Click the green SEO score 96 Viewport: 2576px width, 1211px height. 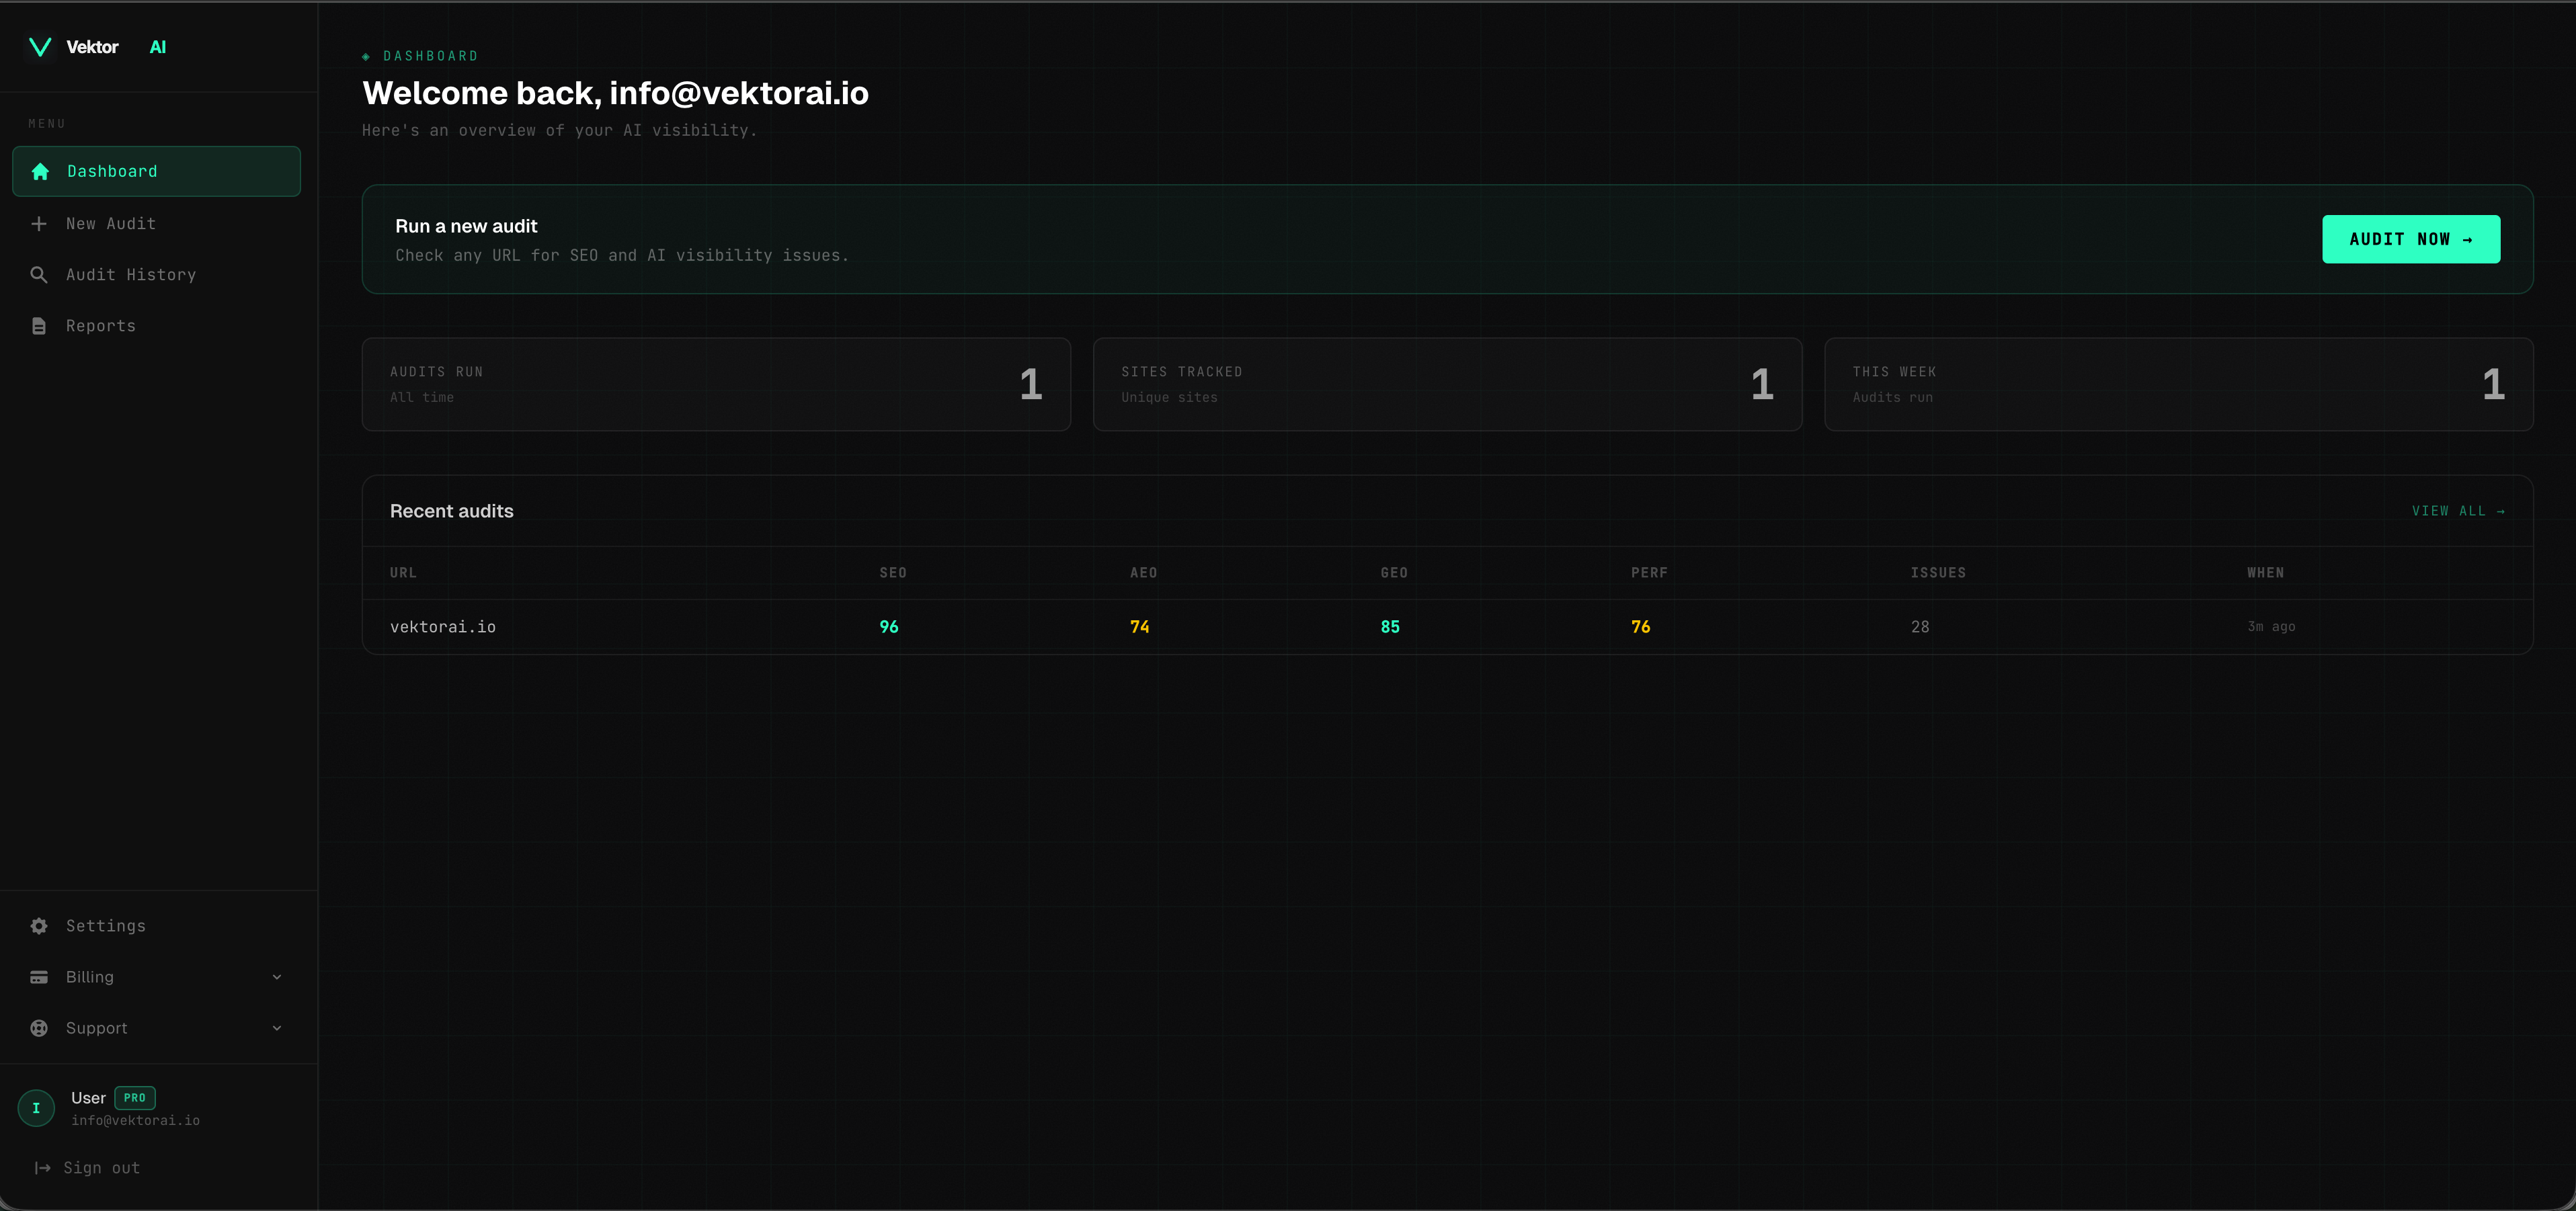coord(889,627)
